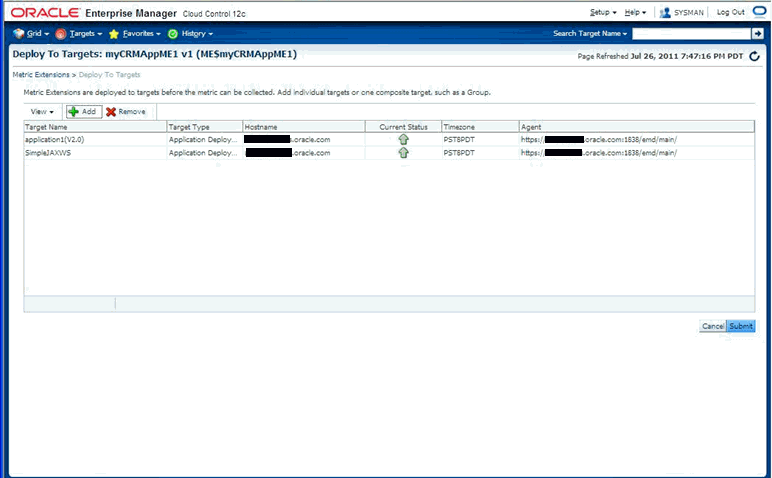
Task: Sort by Hostname column header
Action: tap(304, 127)
